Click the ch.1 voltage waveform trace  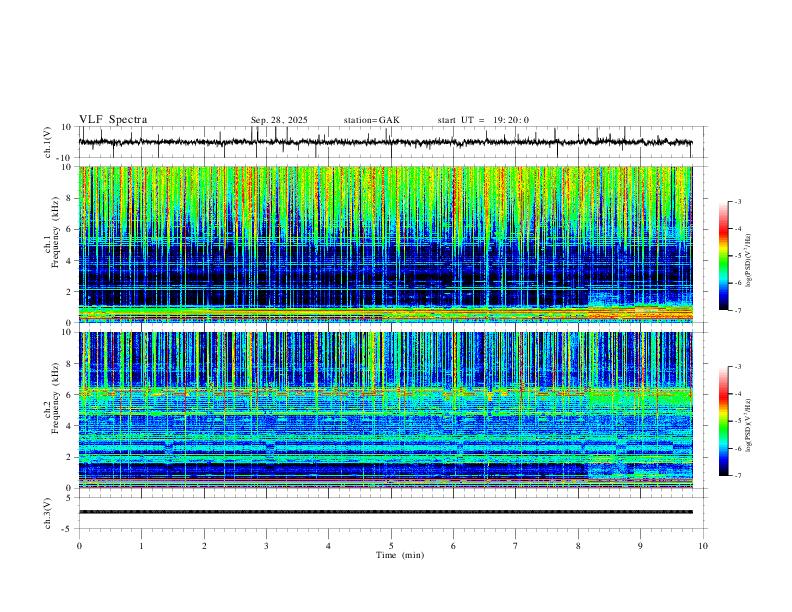[x=385, y=142]
